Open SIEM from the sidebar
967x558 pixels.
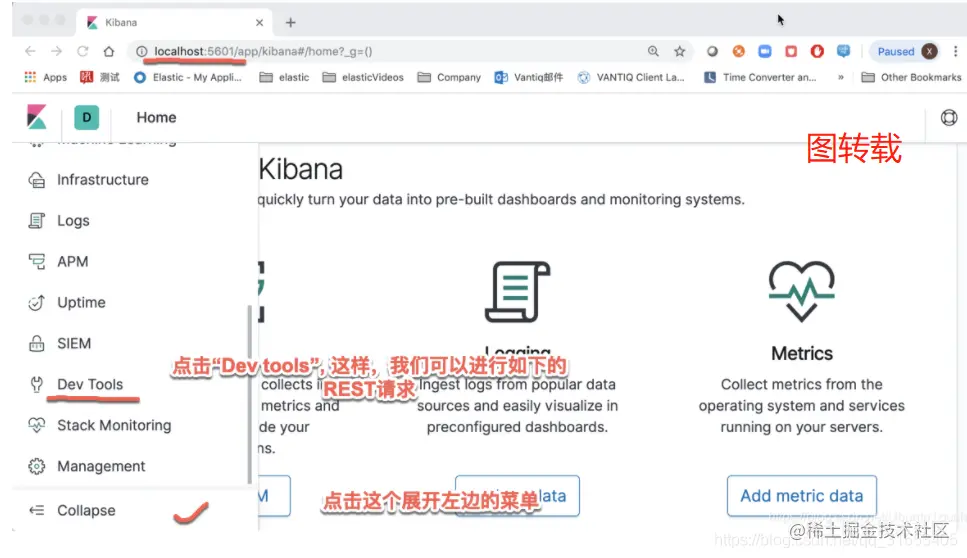pos(74,343)
